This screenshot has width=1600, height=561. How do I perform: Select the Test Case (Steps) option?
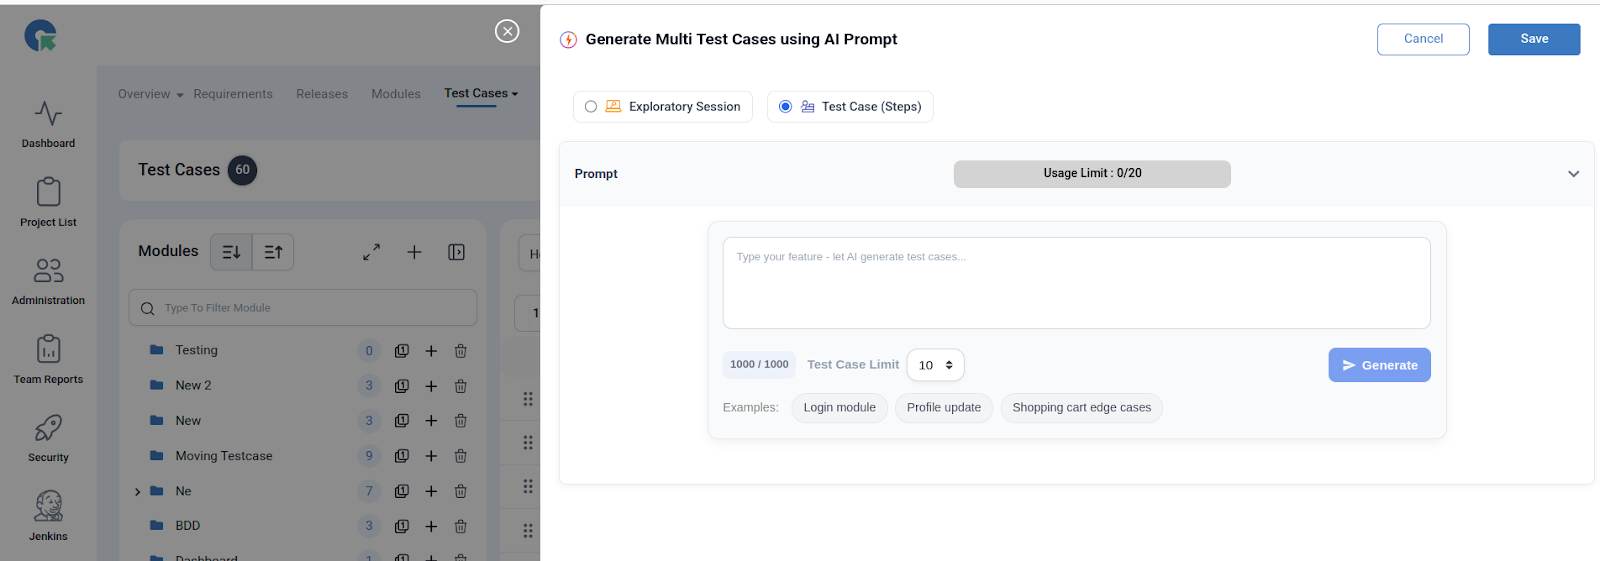pyautogui.click(x=785, y=107)
